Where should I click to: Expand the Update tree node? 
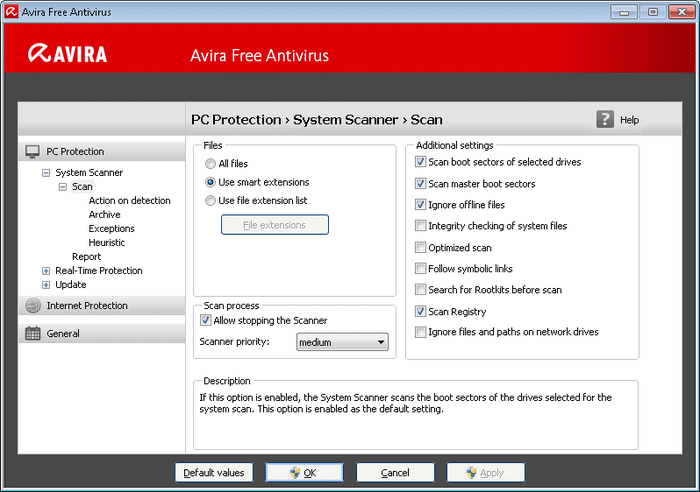coord(46,285)
